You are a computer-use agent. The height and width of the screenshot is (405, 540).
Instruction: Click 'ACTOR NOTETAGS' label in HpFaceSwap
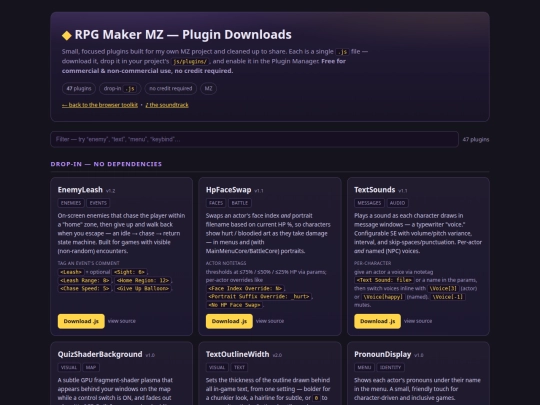coord(226,263)
